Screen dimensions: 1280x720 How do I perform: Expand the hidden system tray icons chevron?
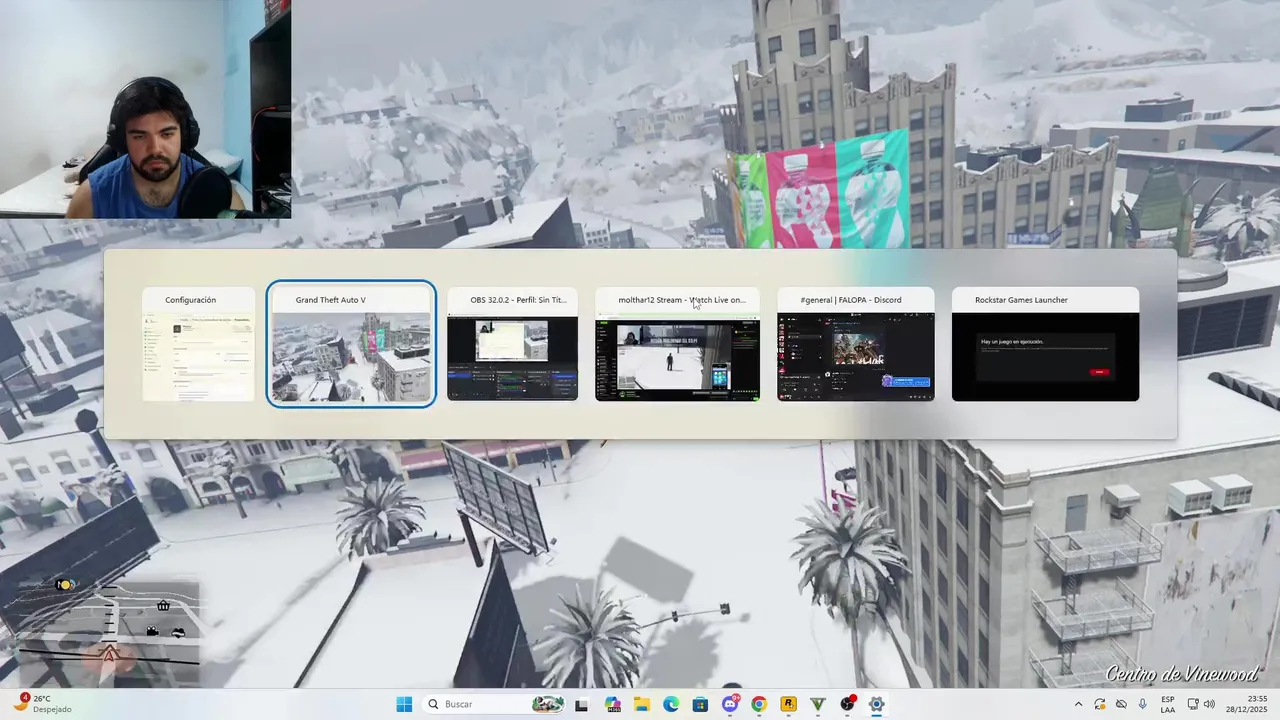click(1078, 704)
